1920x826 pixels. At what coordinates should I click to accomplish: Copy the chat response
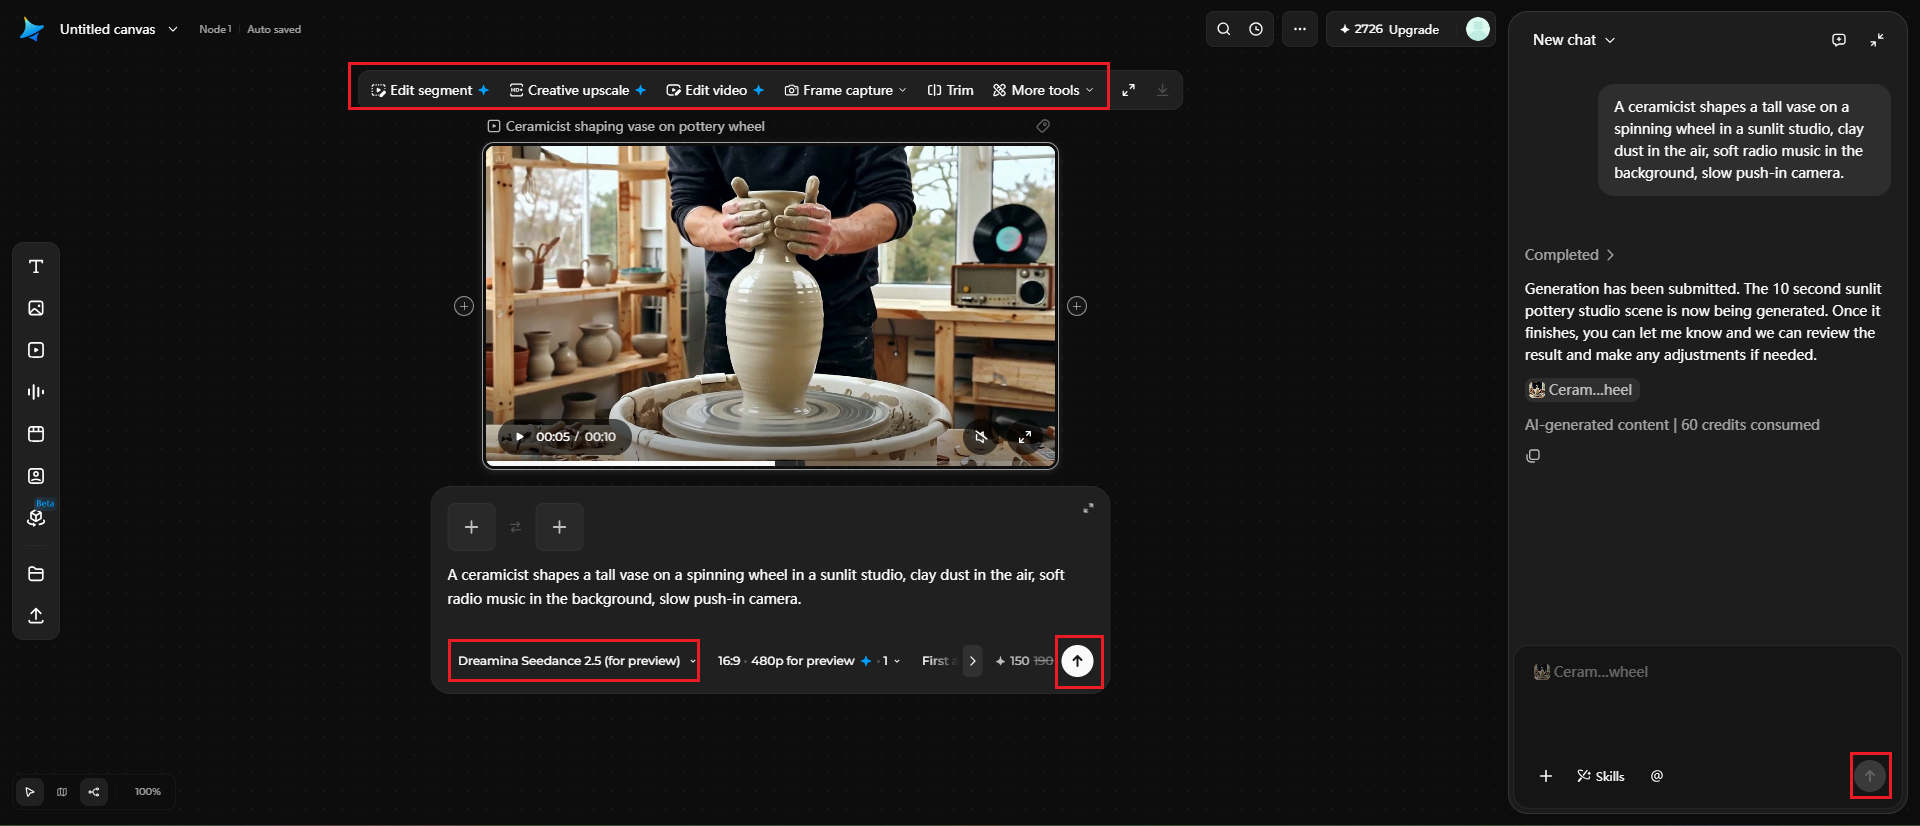1533,456
